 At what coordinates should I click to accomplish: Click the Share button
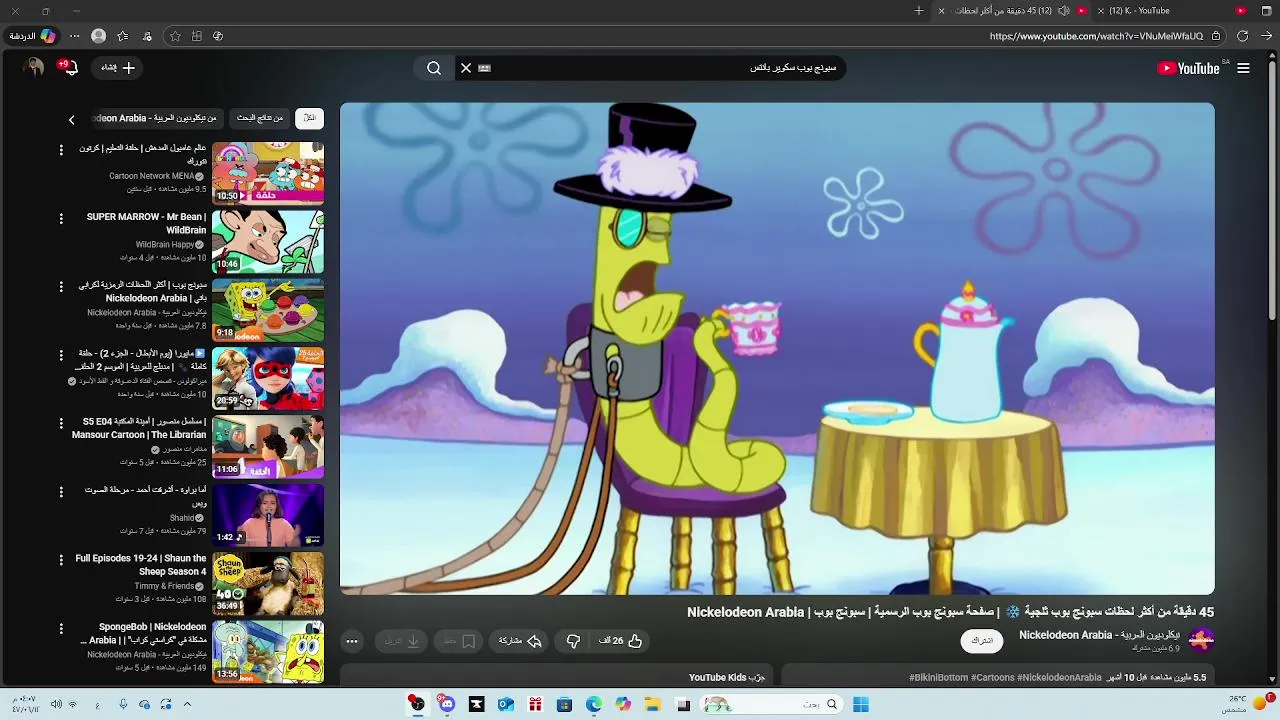[x=520, y=641]
